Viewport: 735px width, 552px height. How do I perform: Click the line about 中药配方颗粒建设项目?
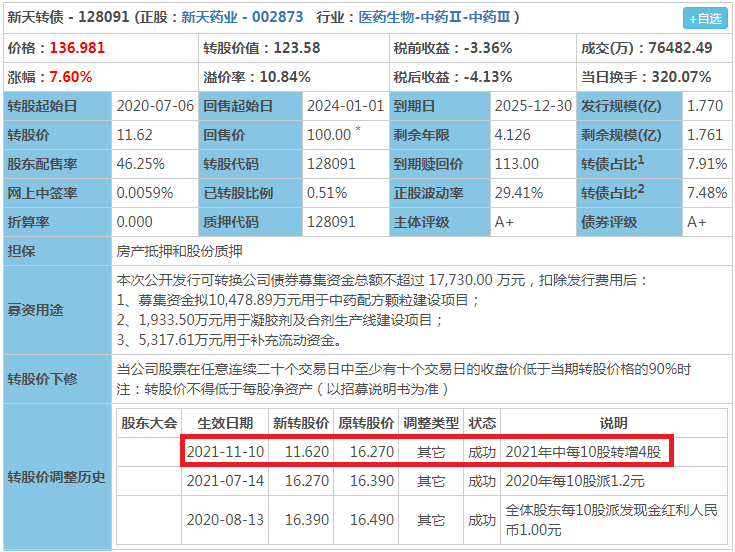(297, 300)
